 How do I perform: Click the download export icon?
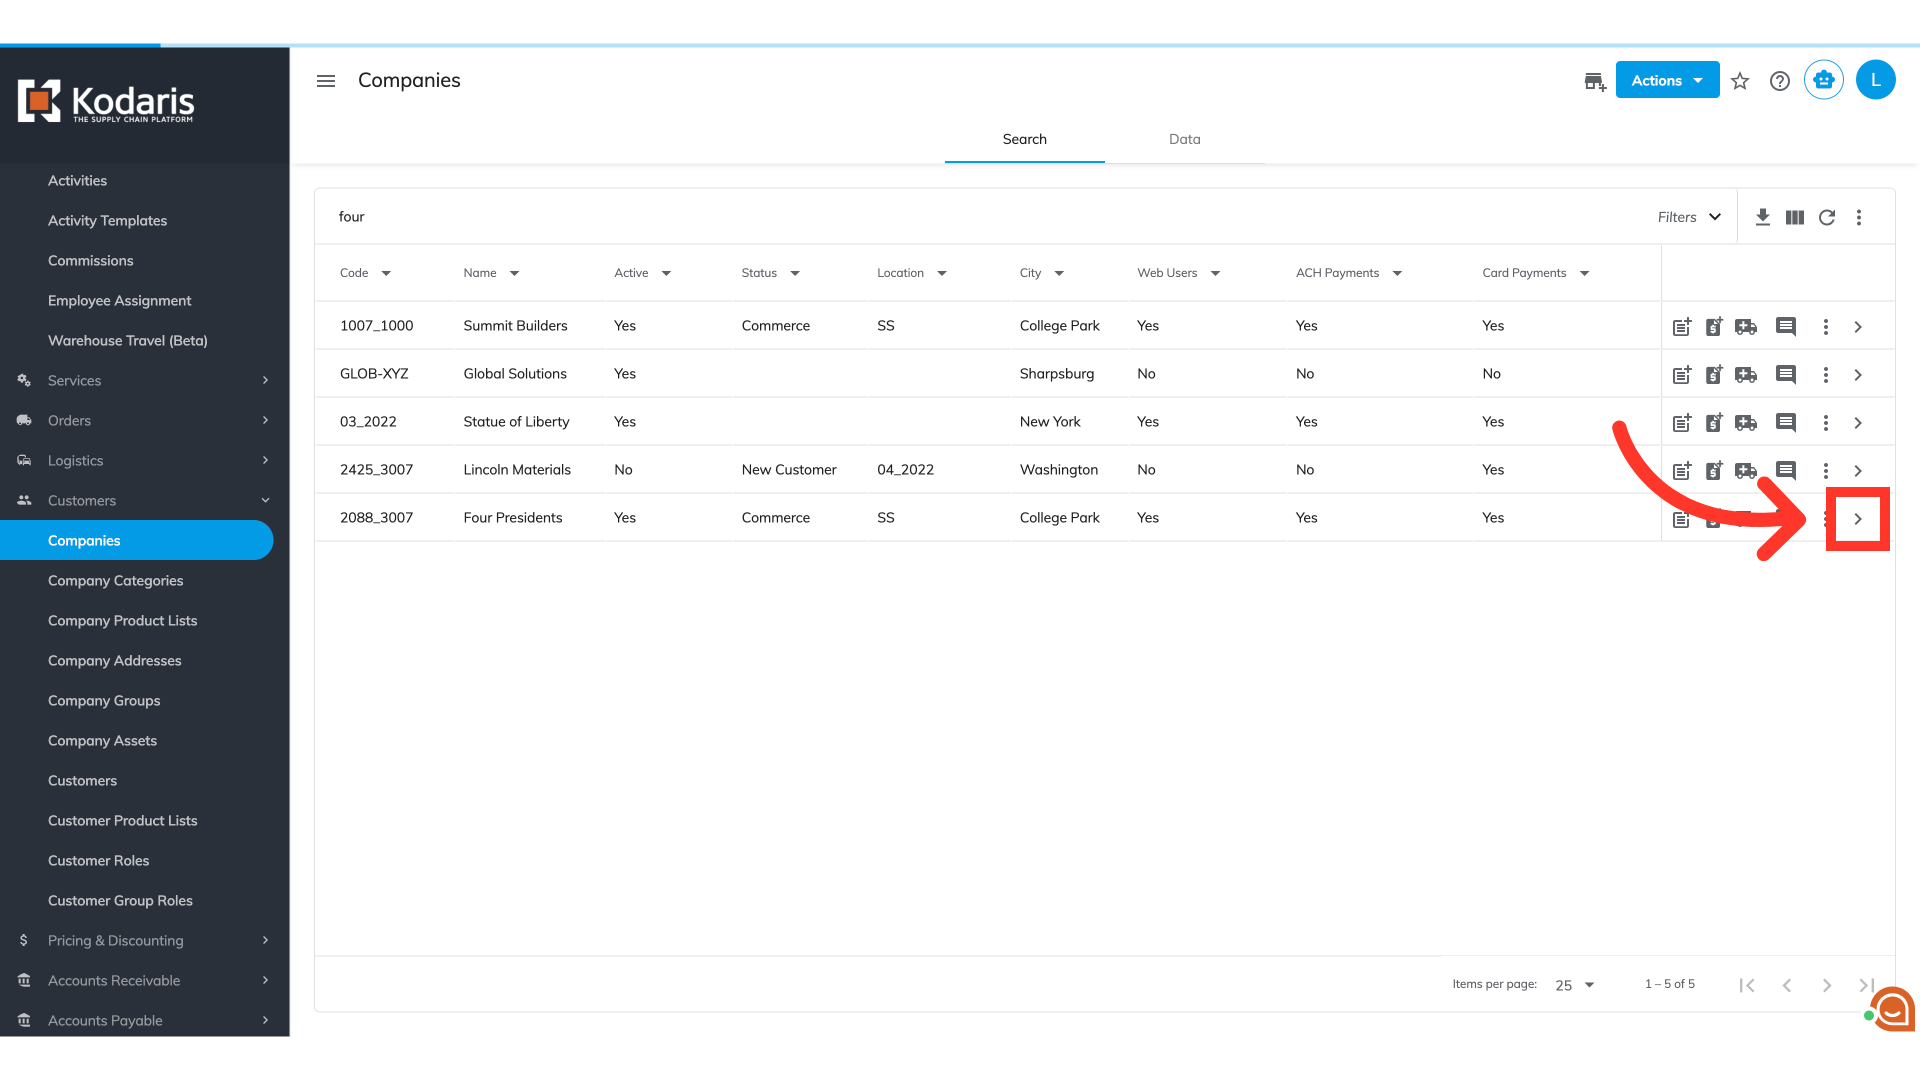[x=1763, y=217]
